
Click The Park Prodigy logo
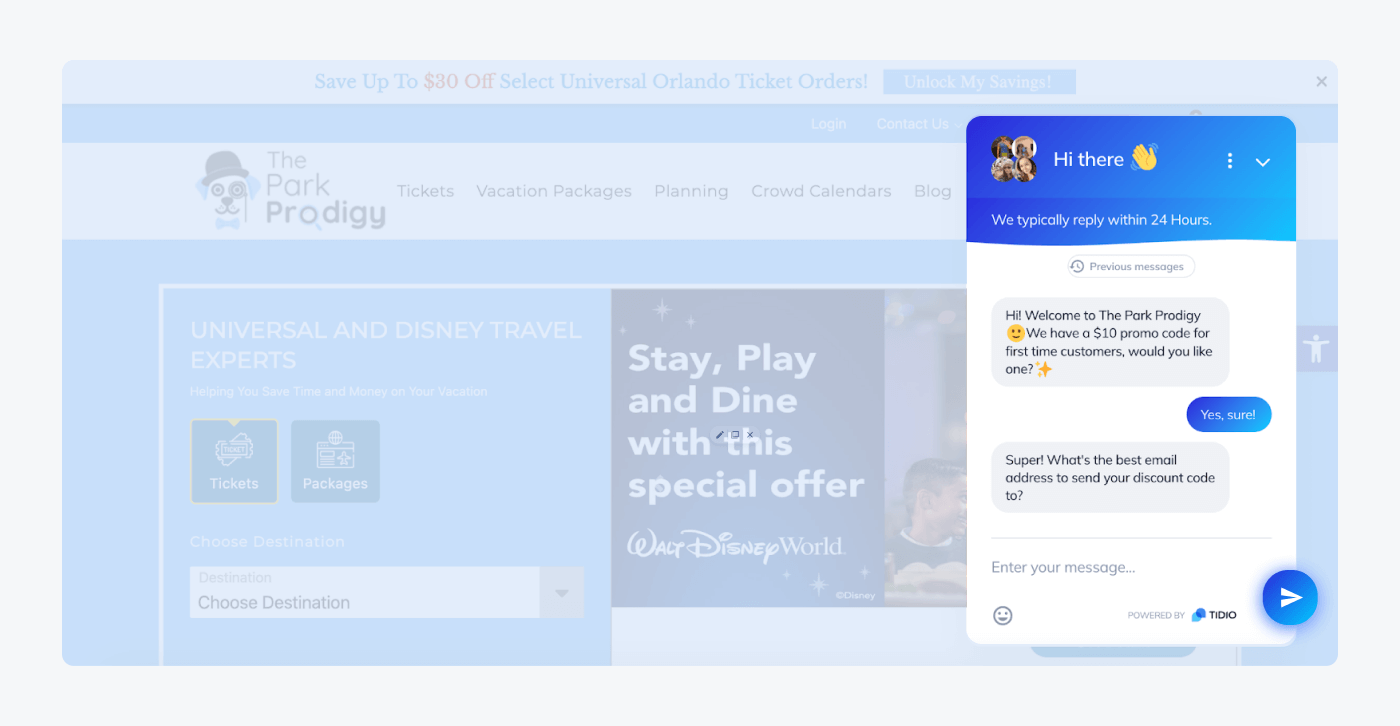(x=291, y=190)
